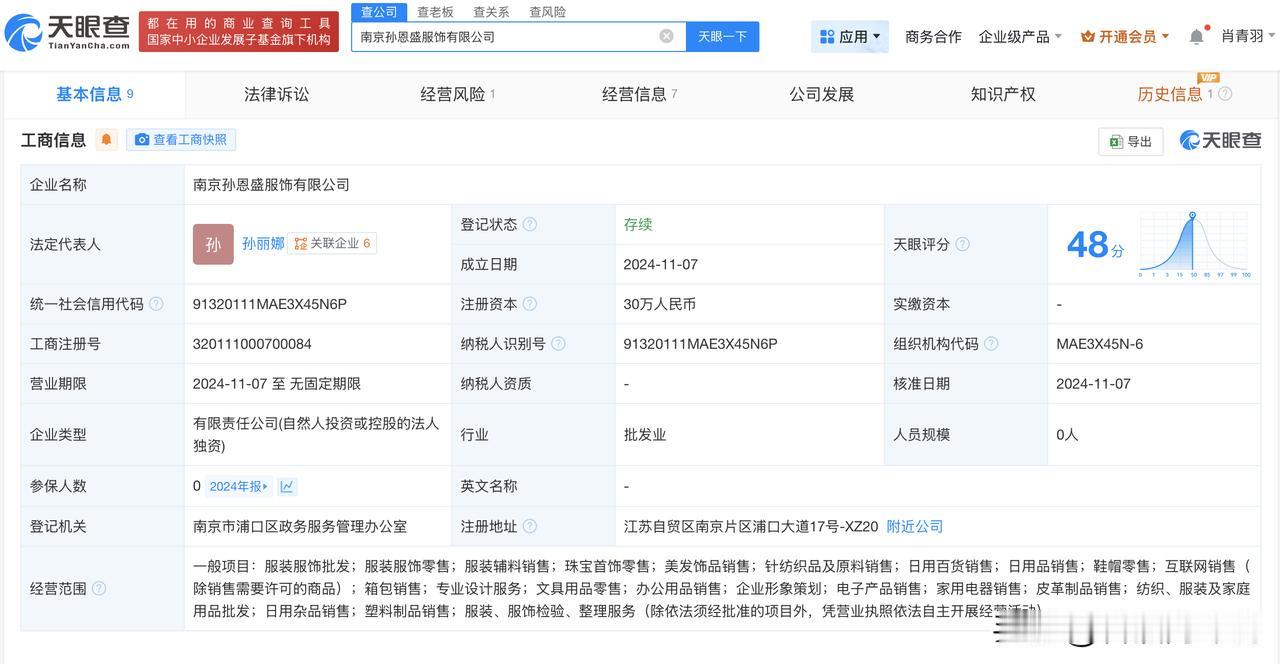Screen dimensions: 1280x664
Task: Click the 天眼一下 search button
Action: tap(722, 37)
